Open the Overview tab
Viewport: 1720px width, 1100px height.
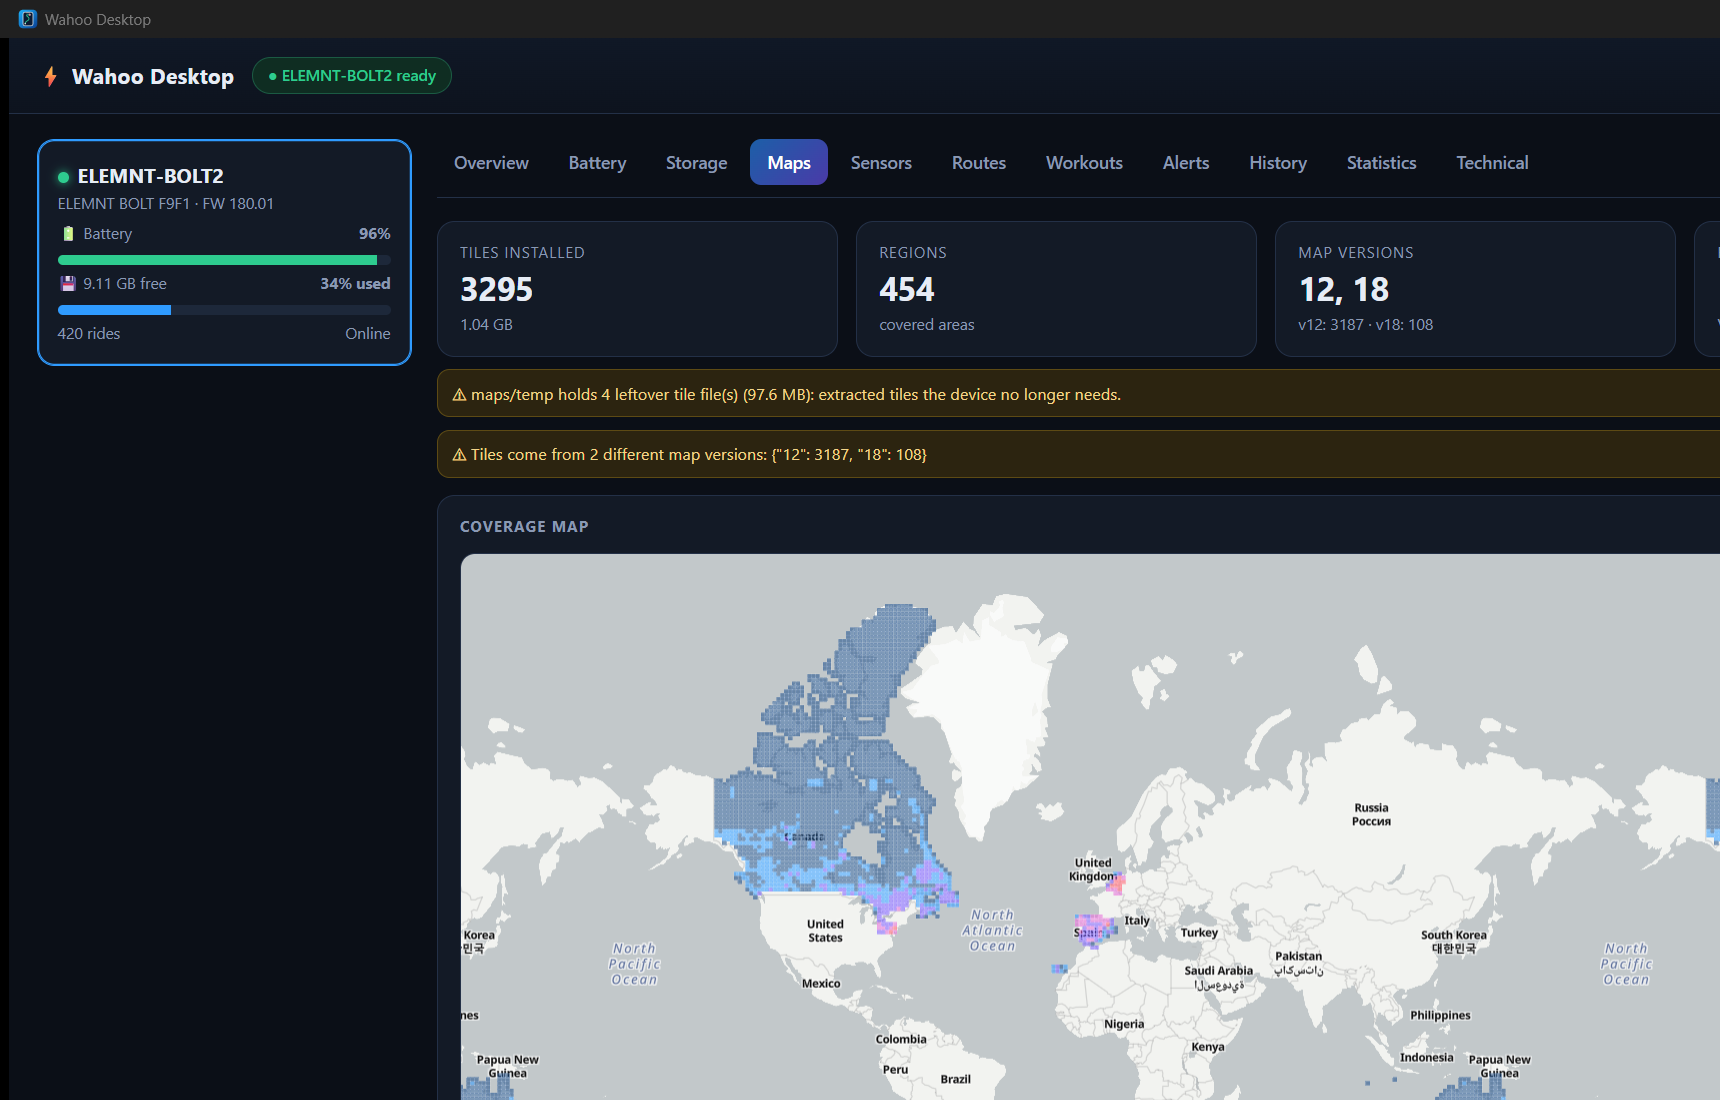pyautogui.click(x=491, y=163)
